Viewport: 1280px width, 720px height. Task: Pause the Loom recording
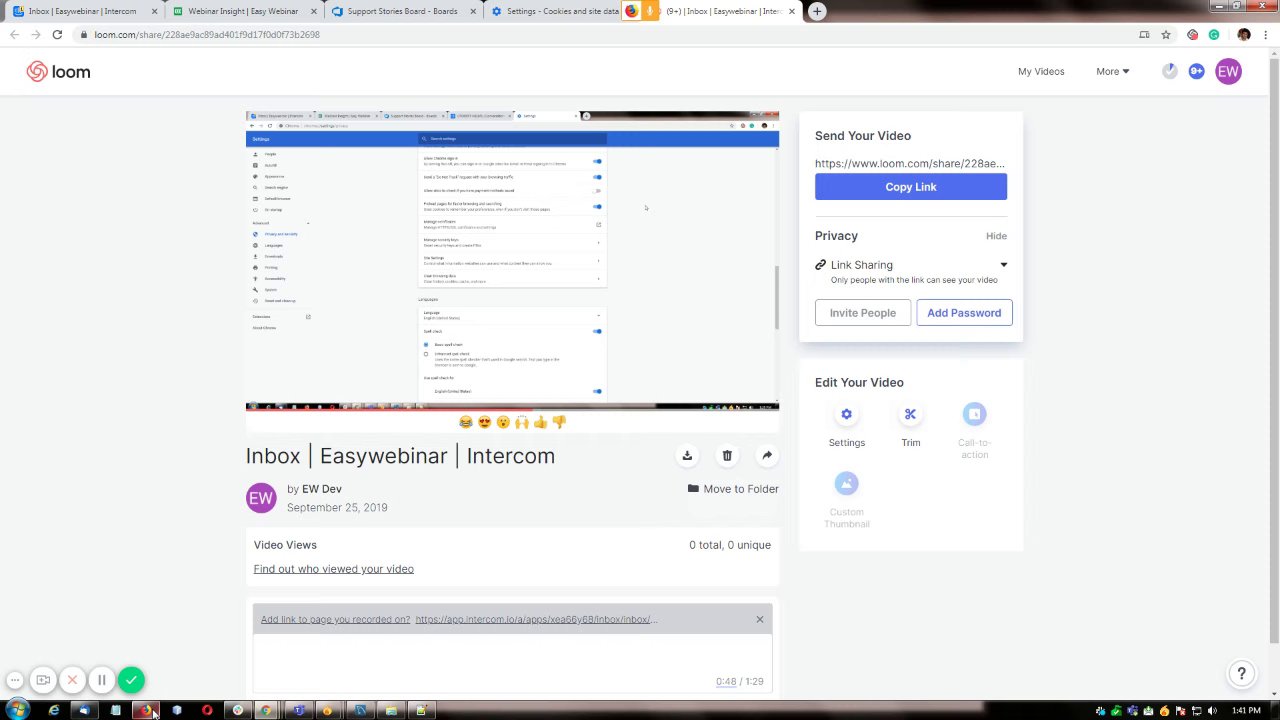(101, 680)
